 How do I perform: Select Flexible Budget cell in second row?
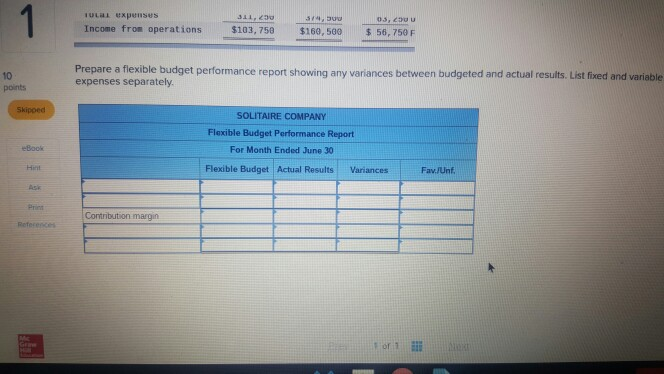[236, 201]
